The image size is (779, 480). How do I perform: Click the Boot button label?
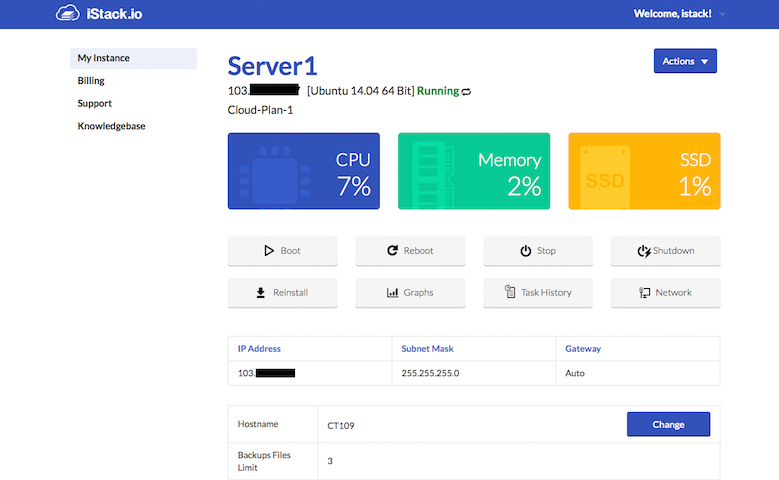(x=290, y=251)
